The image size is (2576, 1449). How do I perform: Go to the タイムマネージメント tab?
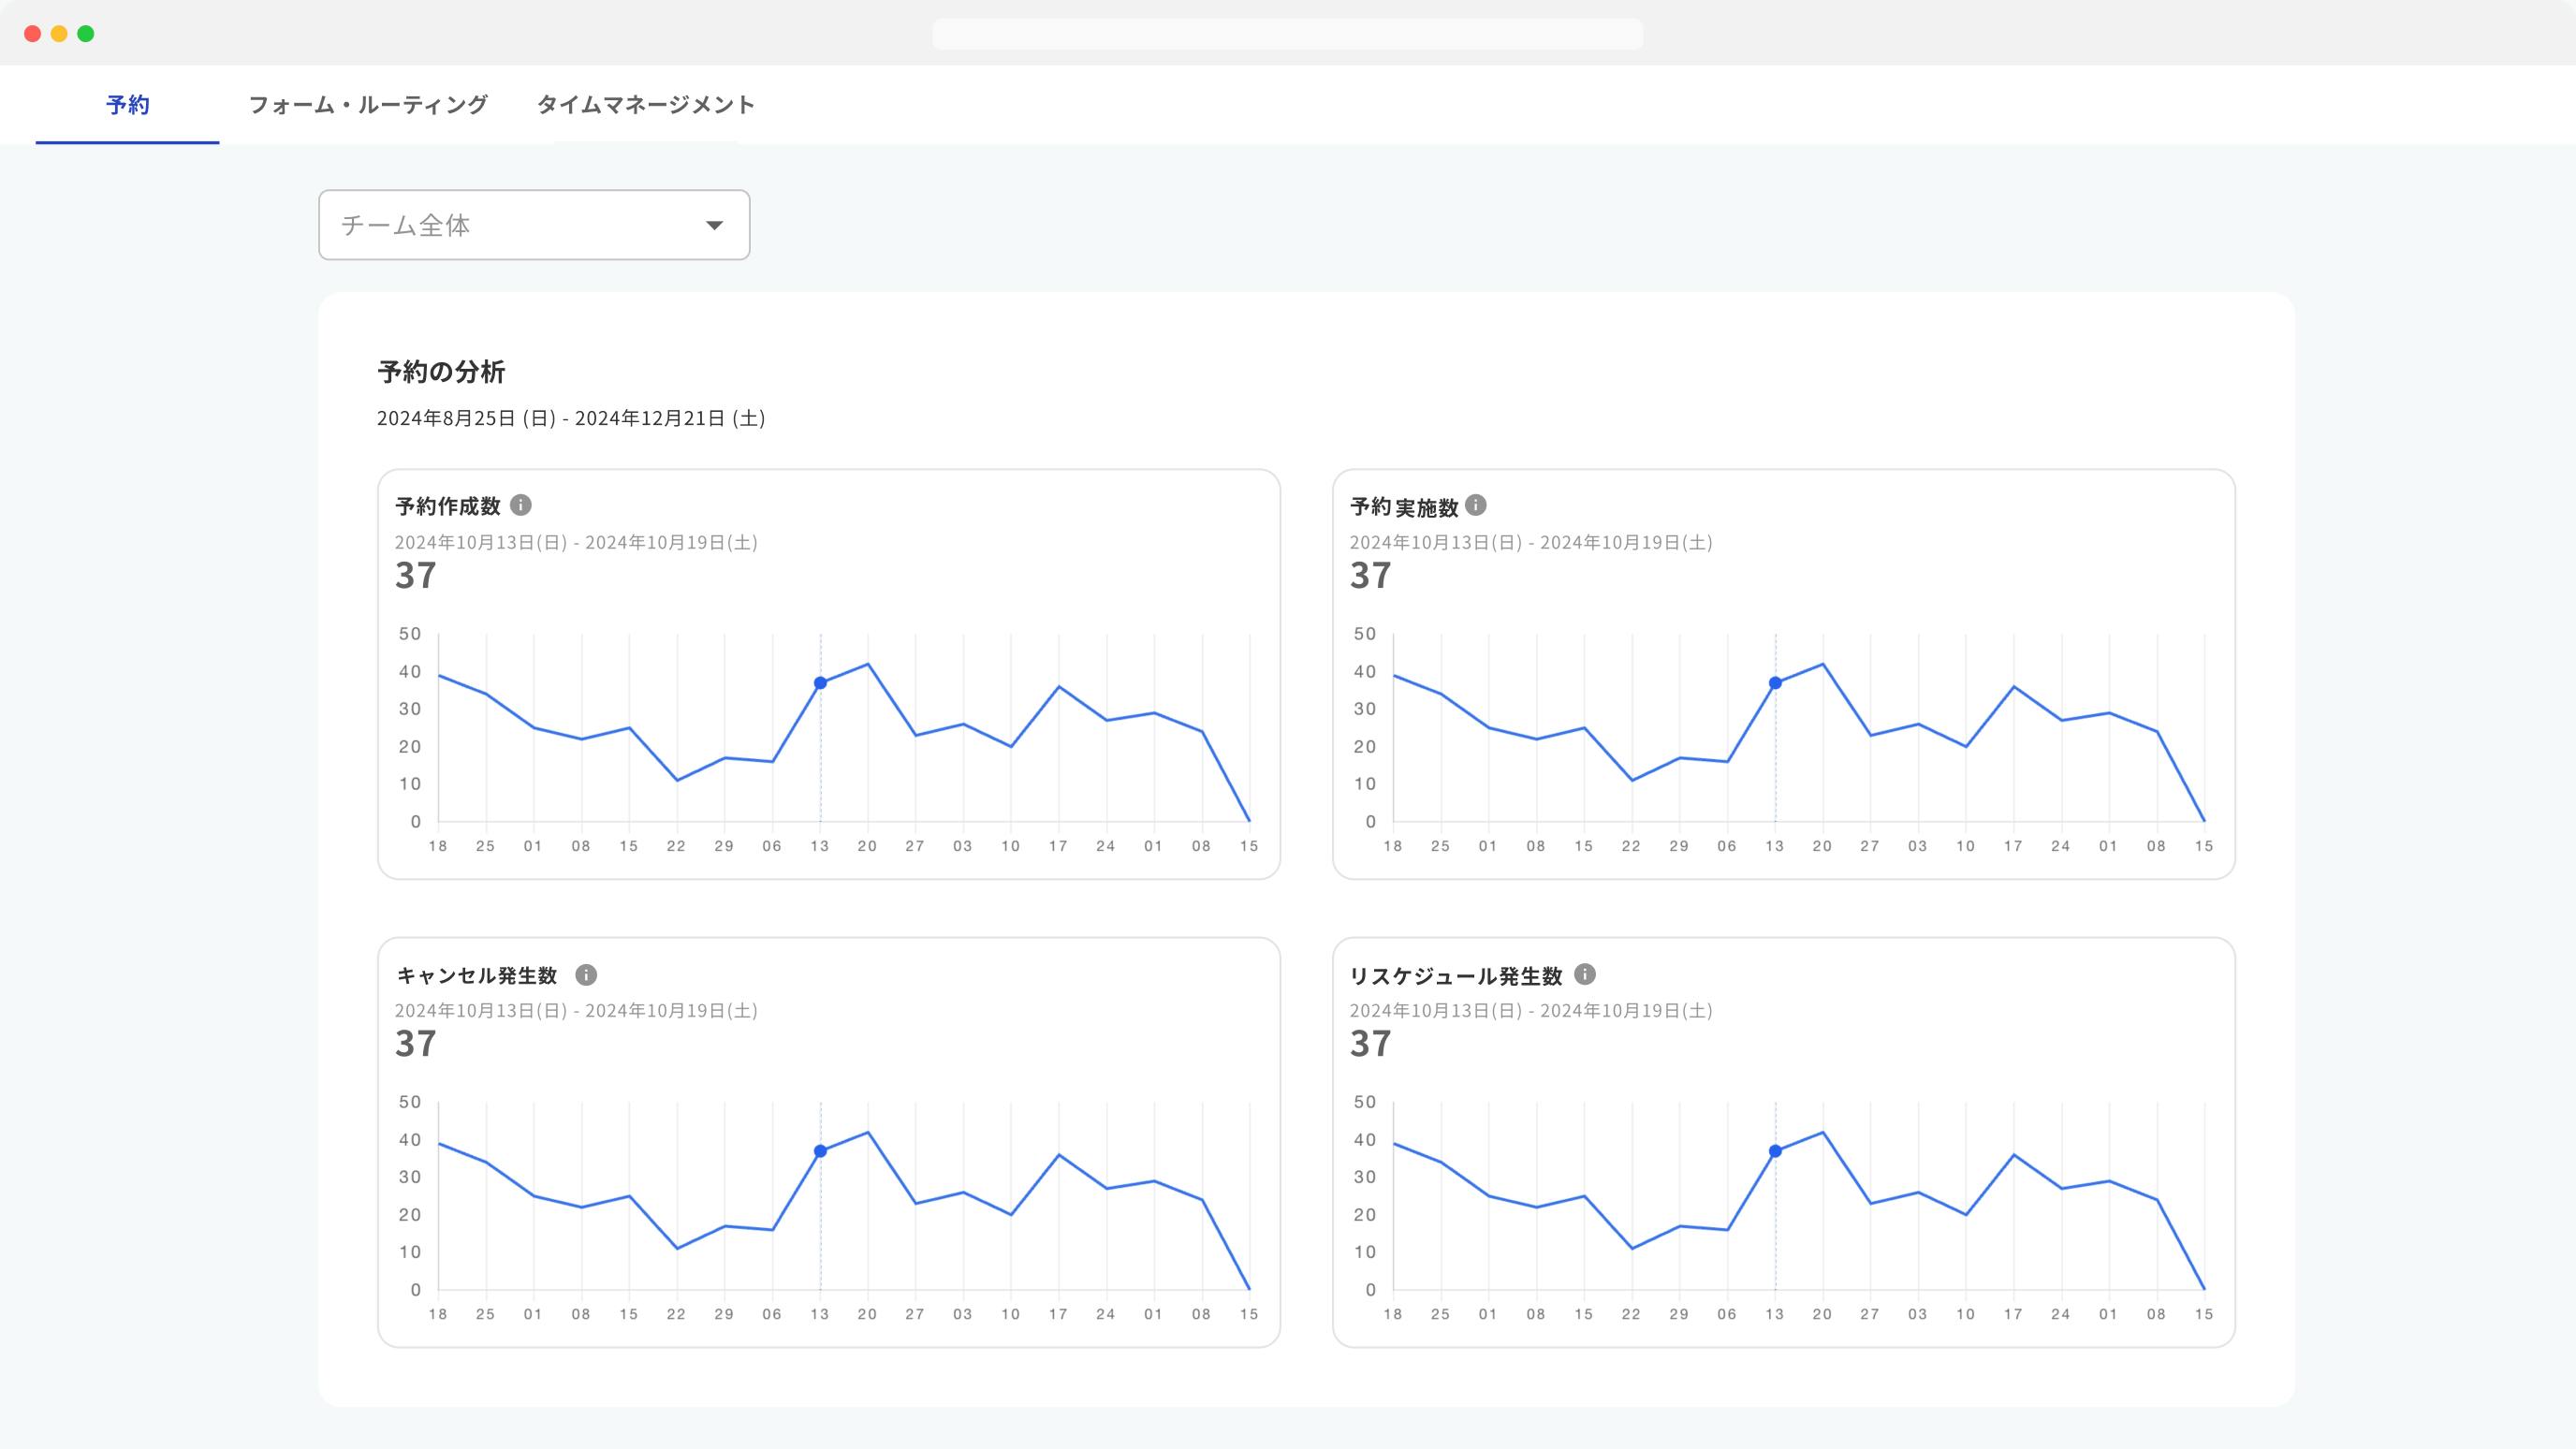tap(646, 104)
